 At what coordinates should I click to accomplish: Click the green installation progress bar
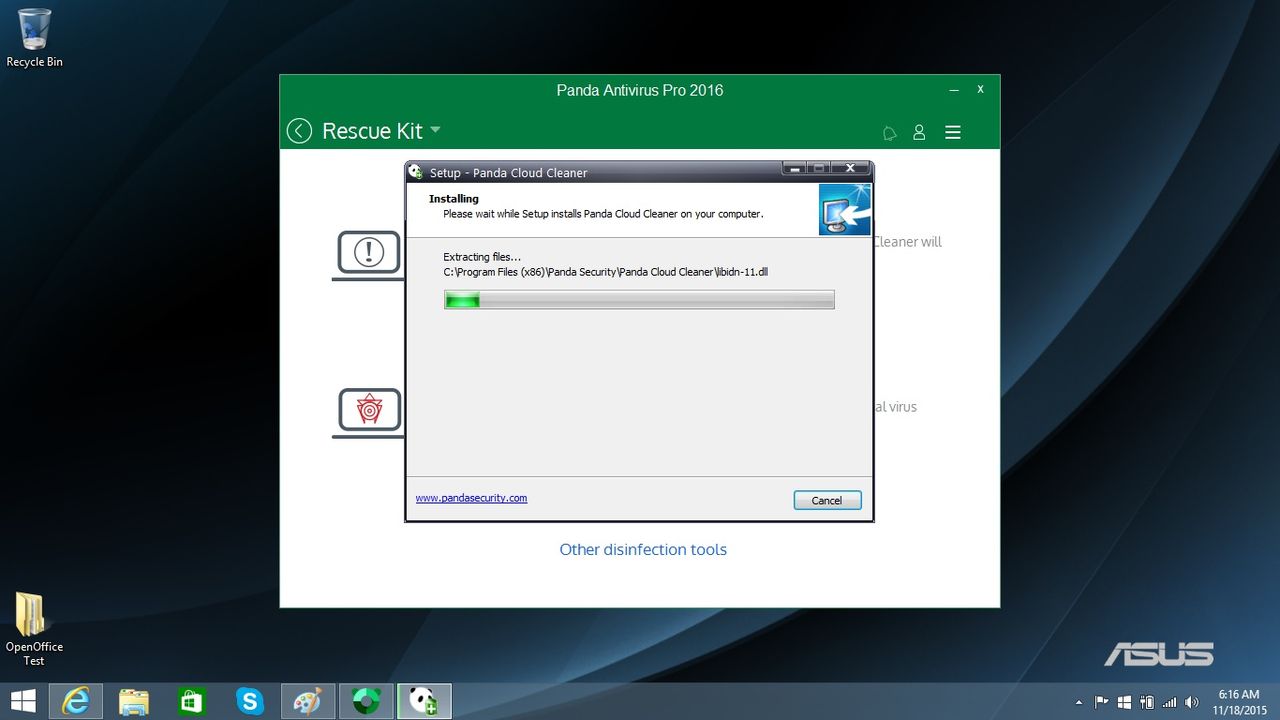(639, 299)
